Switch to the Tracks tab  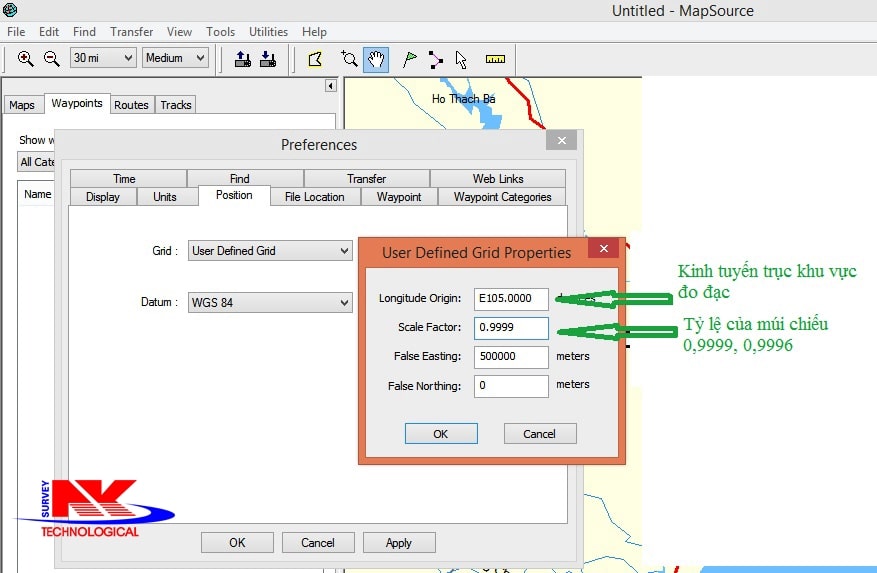coord(176,105)
